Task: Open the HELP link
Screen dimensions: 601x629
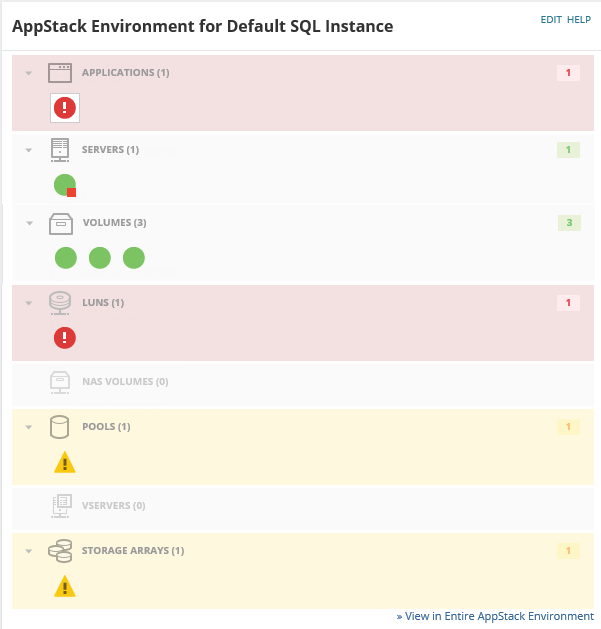Action: click(579, 20)
